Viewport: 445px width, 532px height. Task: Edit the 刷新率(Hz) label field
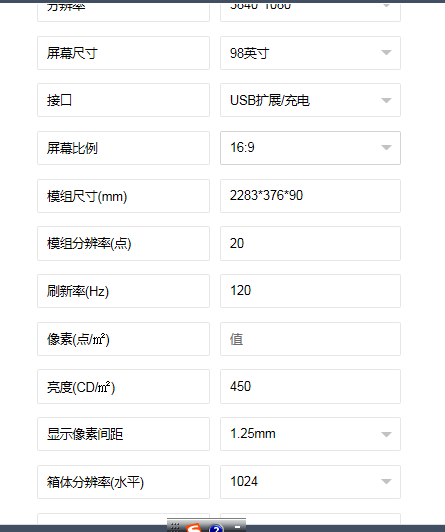tap(123, 291)
